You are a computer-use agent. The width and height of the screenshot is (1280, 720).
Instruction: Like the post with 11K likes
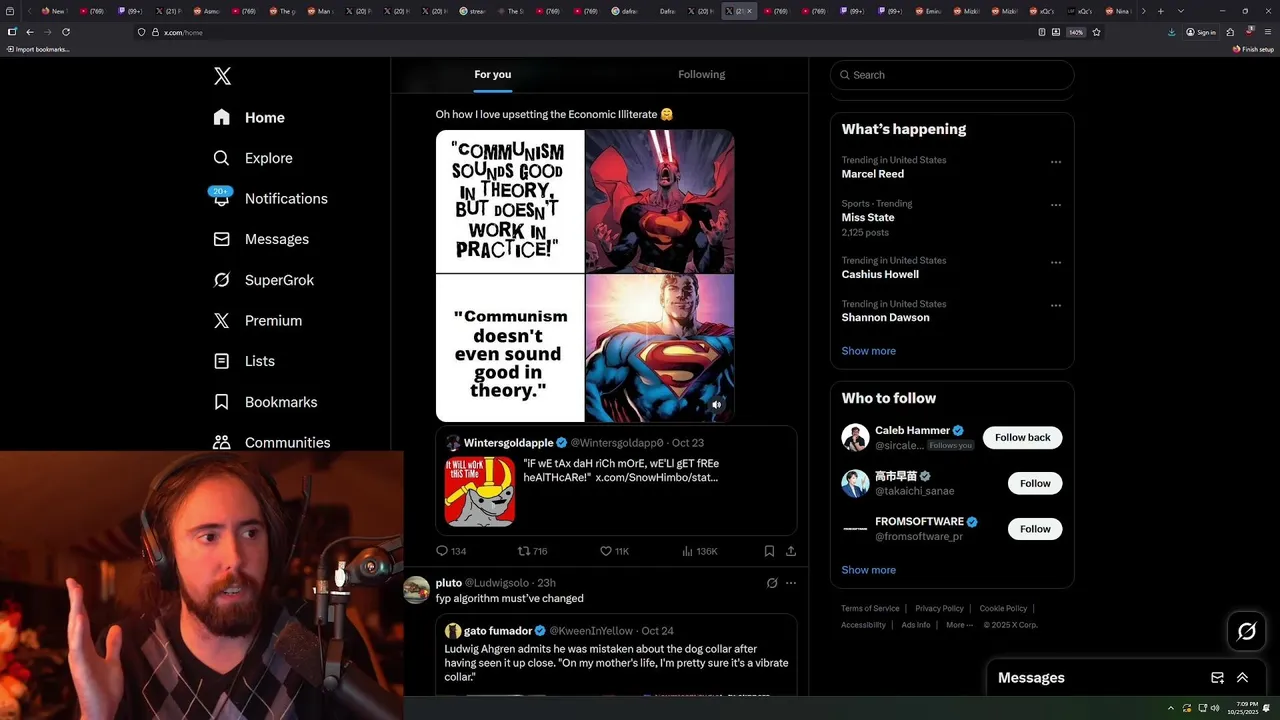coord(614,551)
